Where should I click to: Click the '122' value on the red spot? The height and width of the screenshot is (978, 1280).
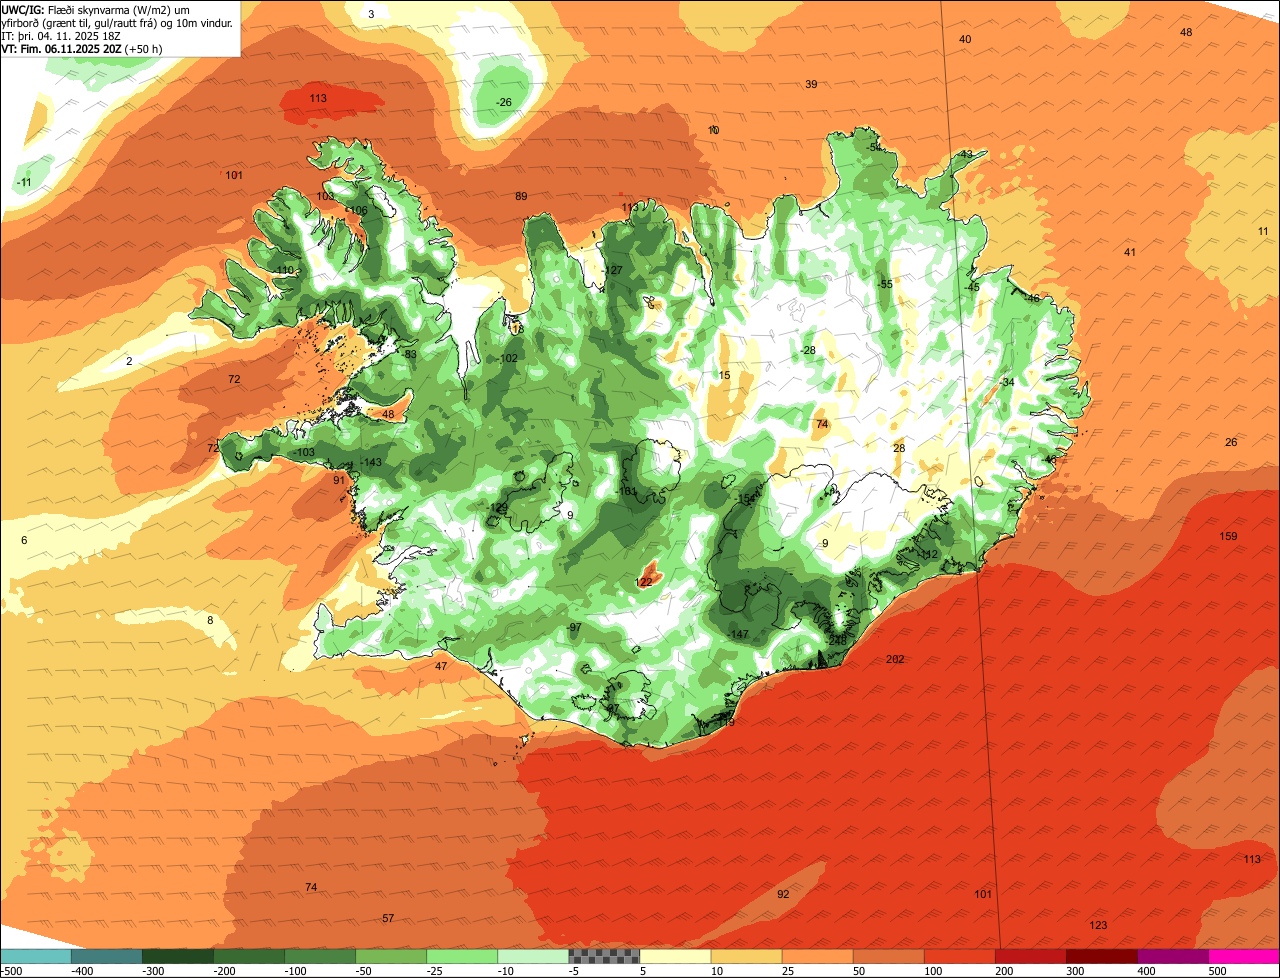pos(644,582)
